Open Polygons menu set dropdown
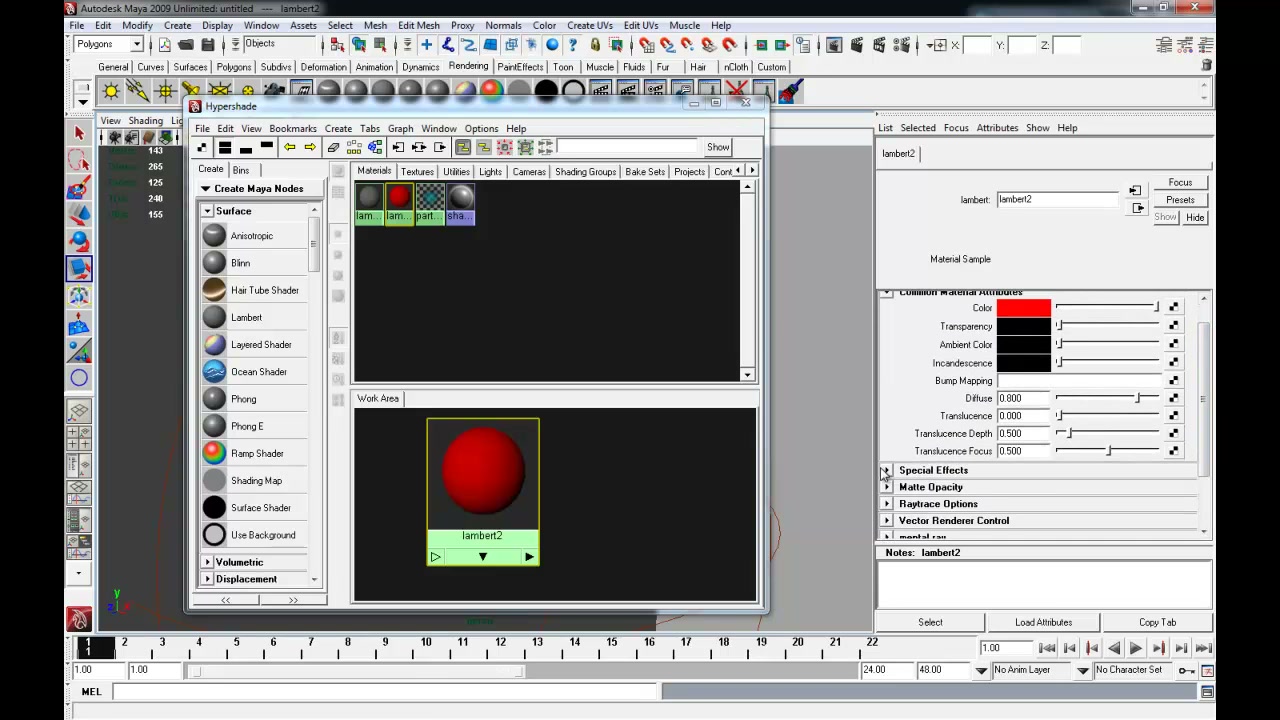1280x720 pixels. pos(137,45)
